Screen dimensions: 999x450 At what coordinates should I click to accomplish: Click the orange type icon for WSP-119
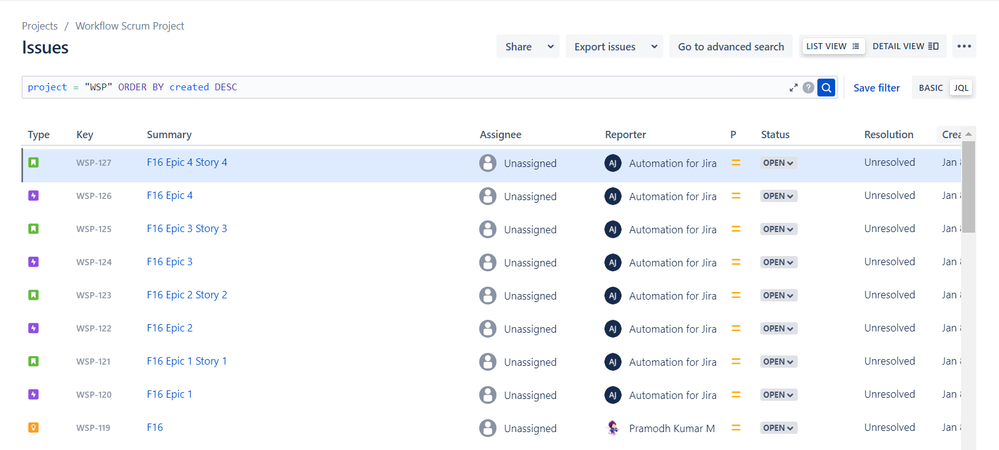click(34, 428)
